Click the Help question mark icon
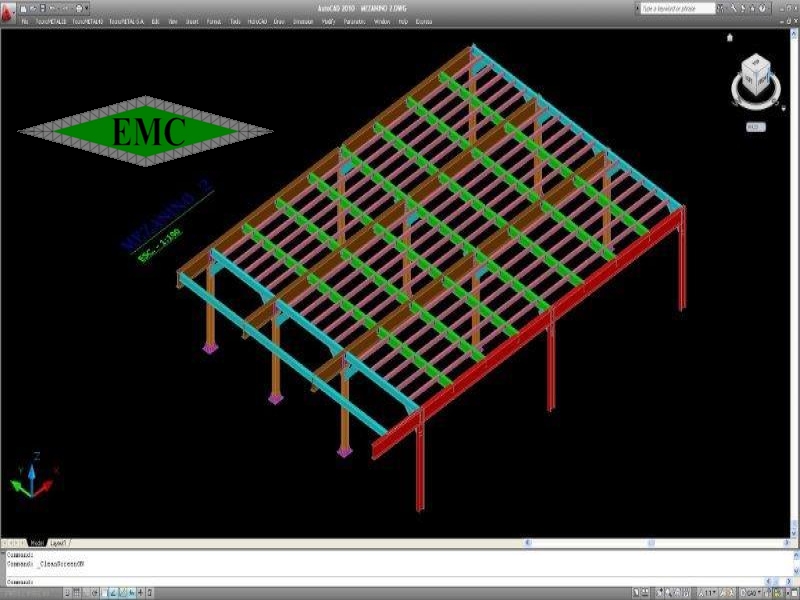The image size is (800, 600). click(762, 8)
